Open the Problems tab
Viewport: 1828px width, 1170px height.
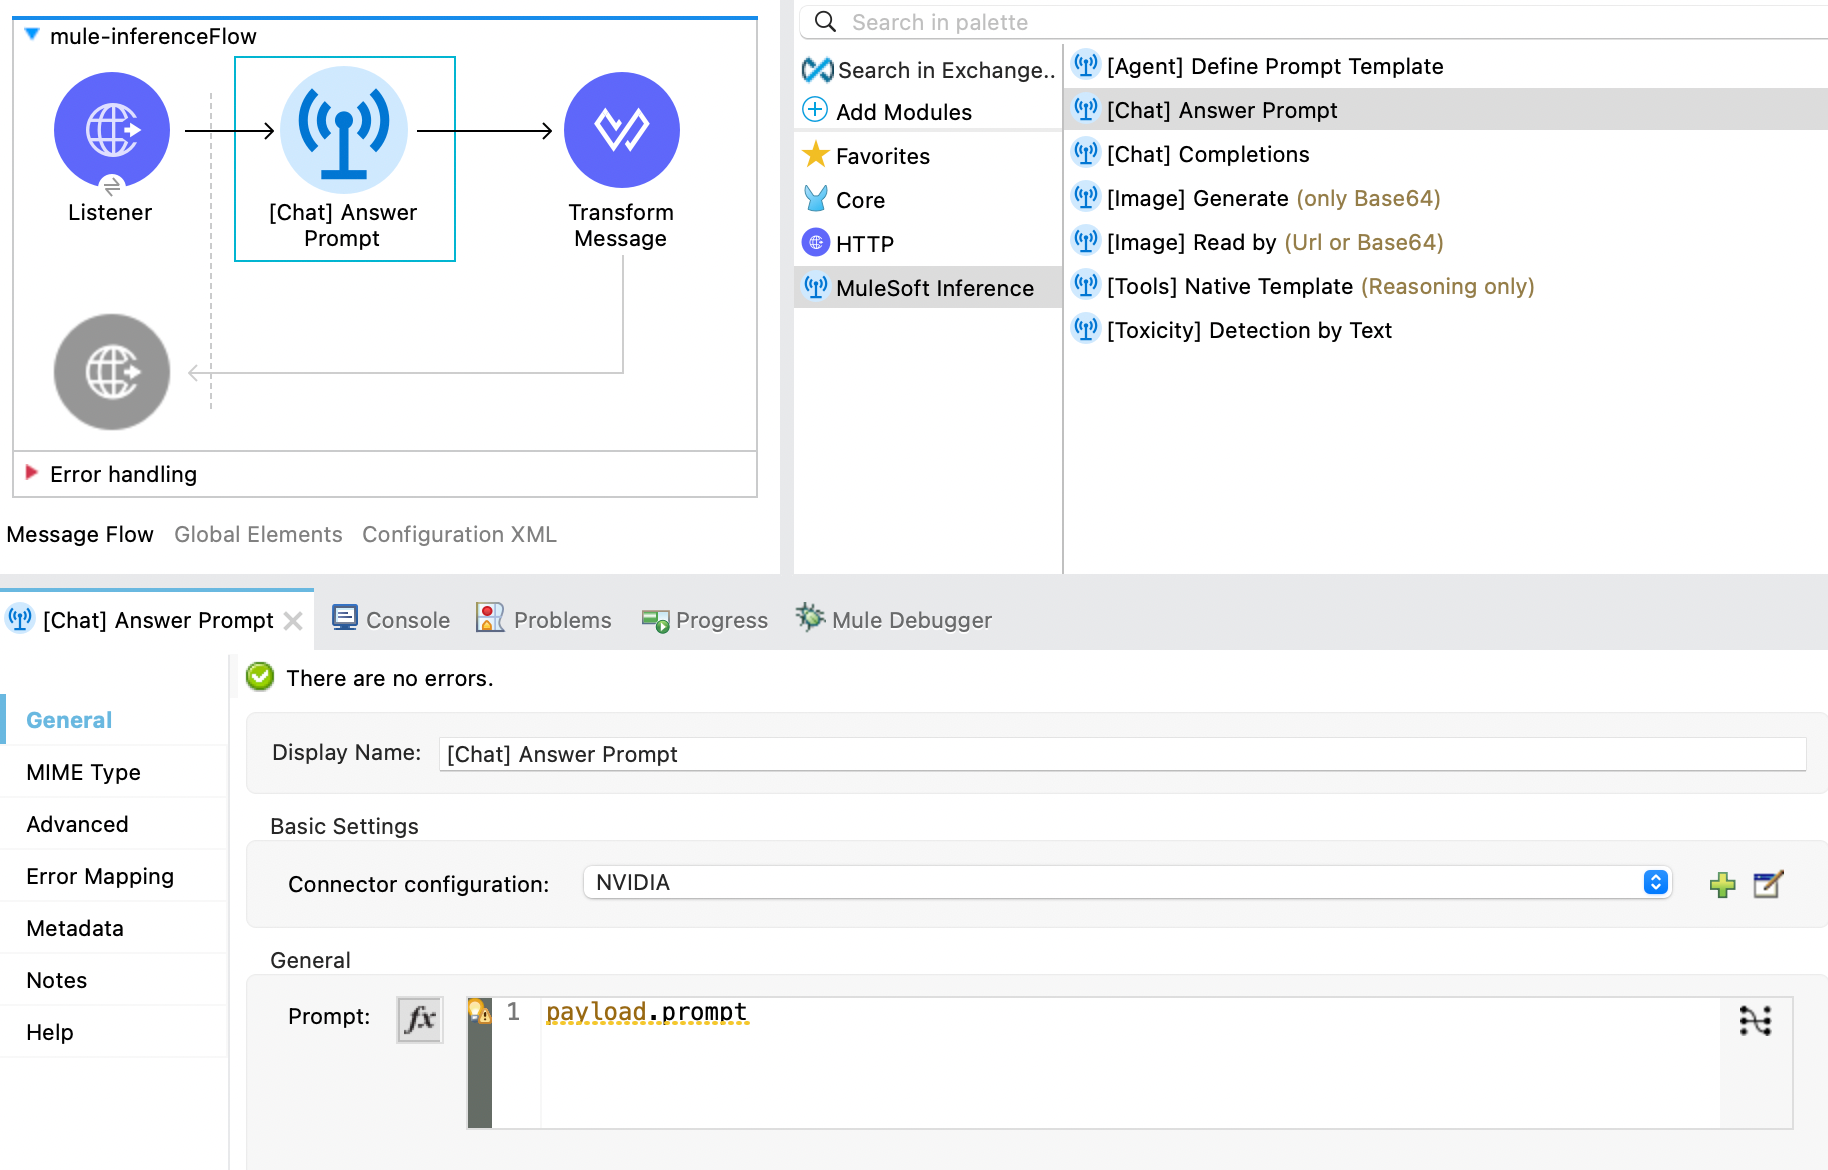pyautogui.click(x=544, y=620)
